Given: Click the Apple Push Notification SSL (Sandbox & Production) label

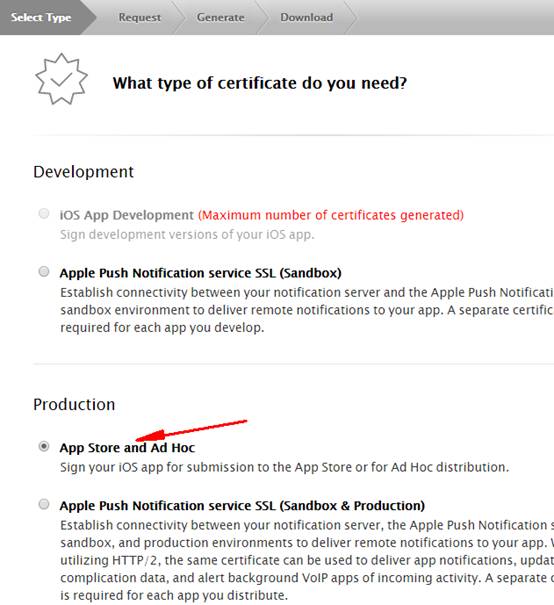Looking at the screenshot, I should click(242, 505).
